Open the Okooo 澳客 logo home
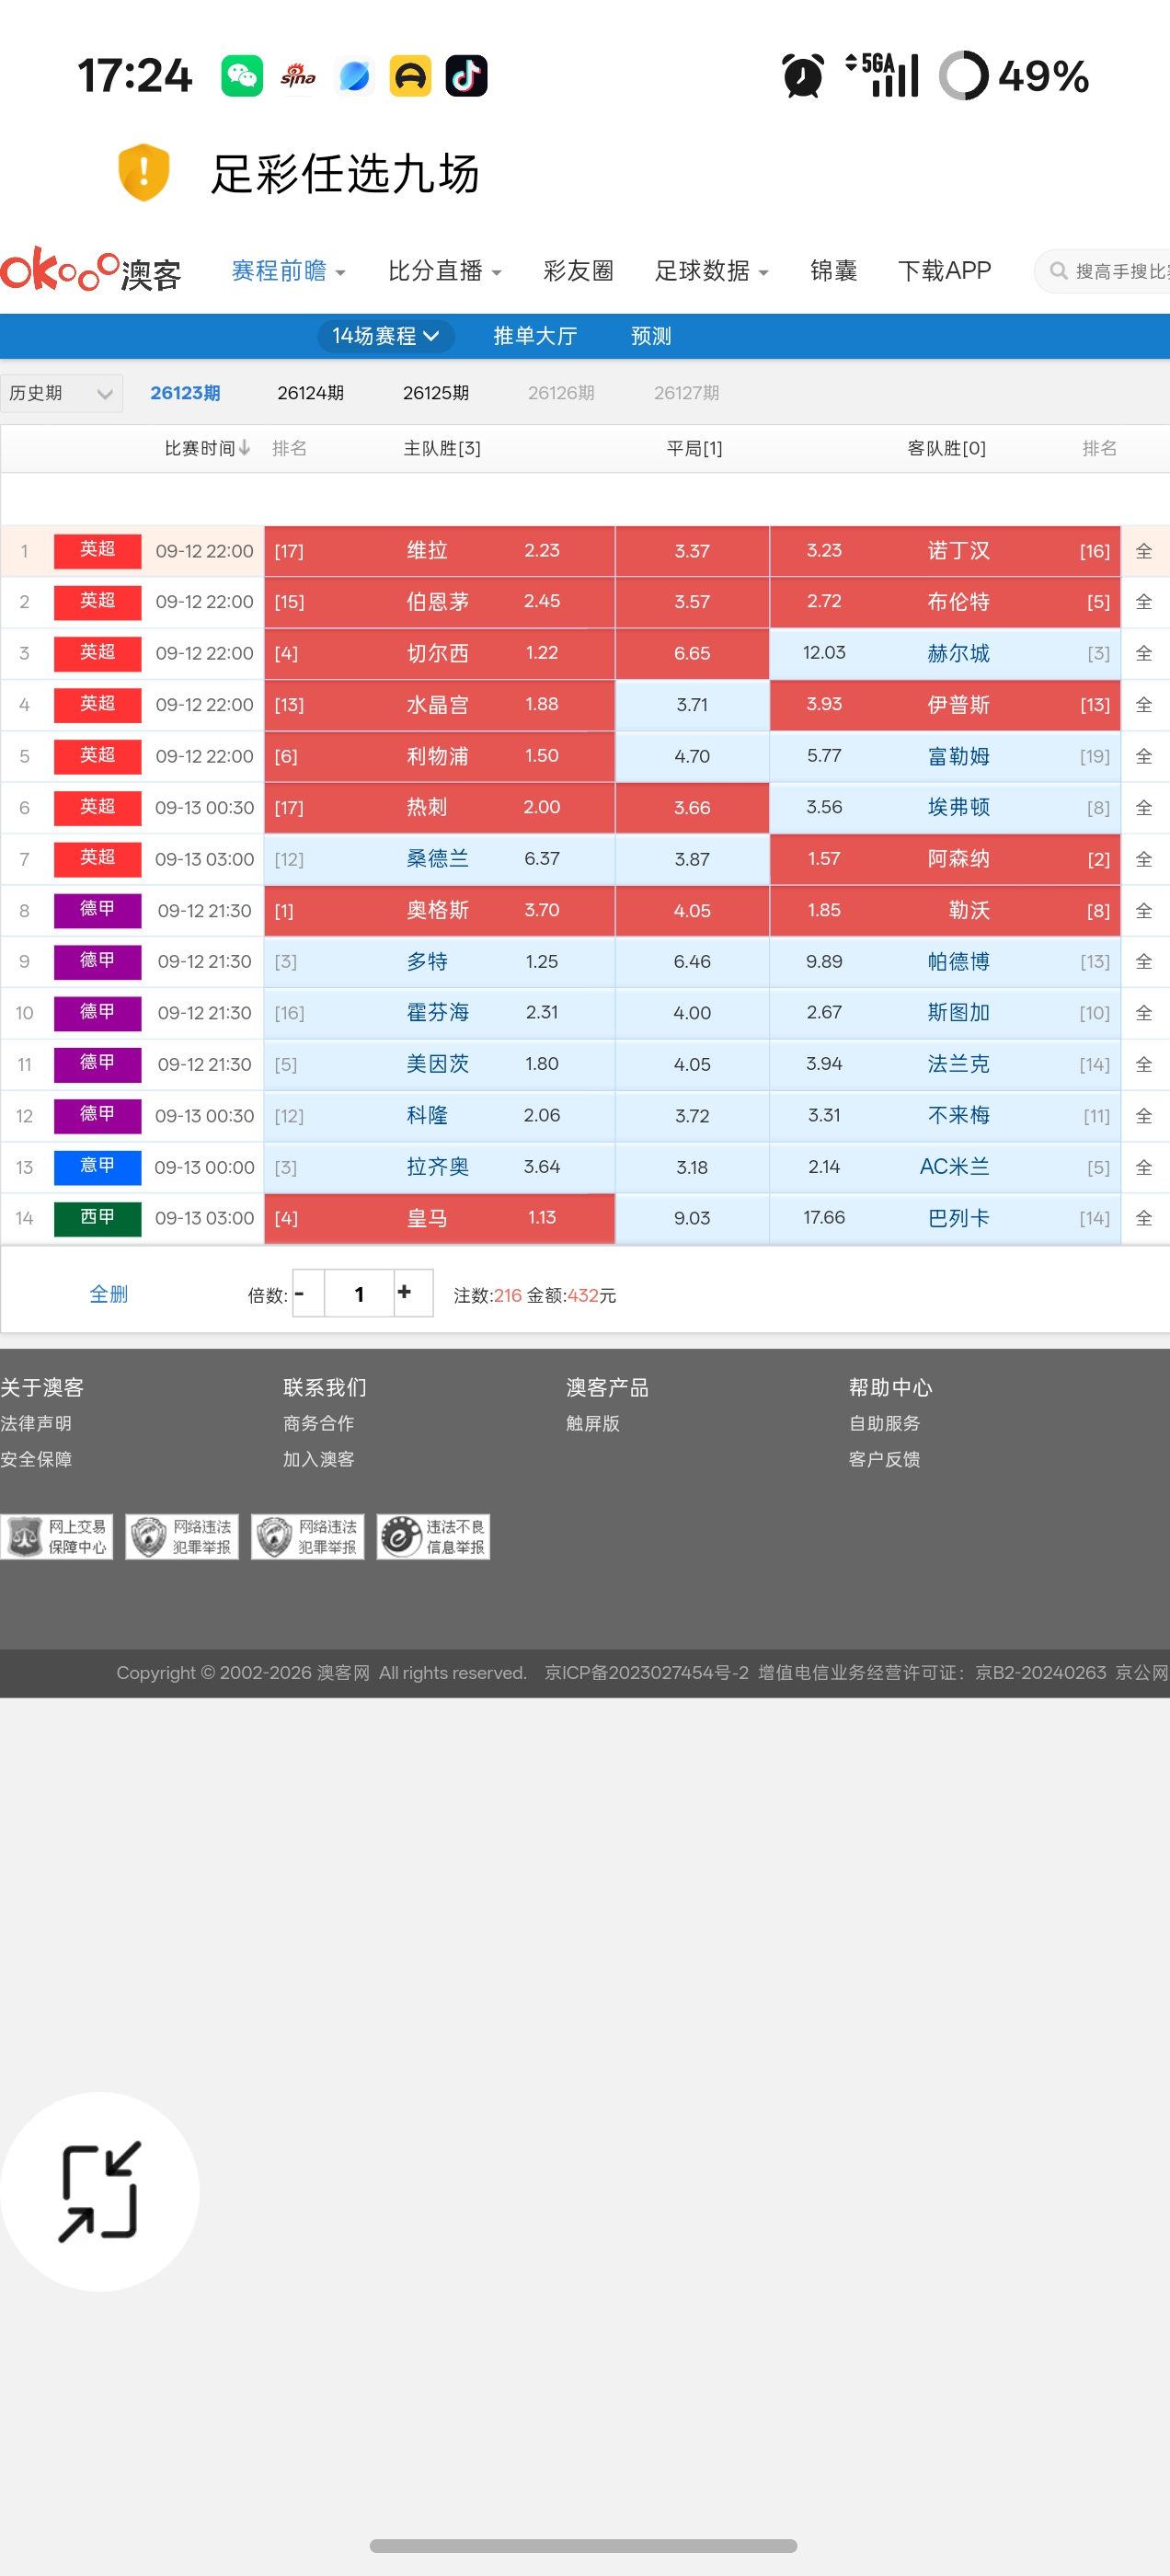Screen dimensions: 1170x2576 91,270
